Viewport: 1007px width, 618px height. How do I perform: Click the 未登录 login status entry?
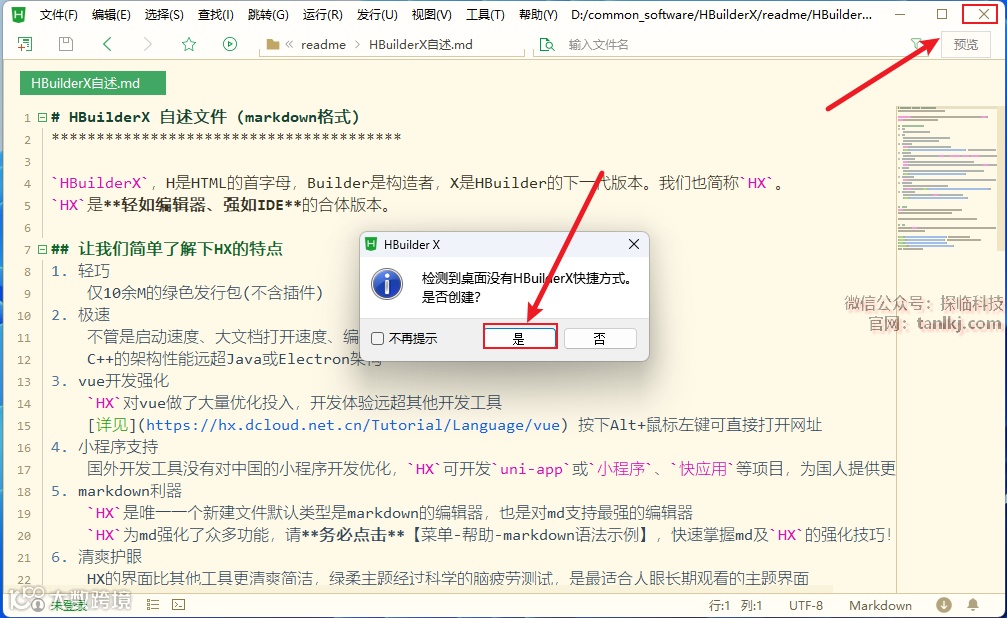[x=69, y=605]
